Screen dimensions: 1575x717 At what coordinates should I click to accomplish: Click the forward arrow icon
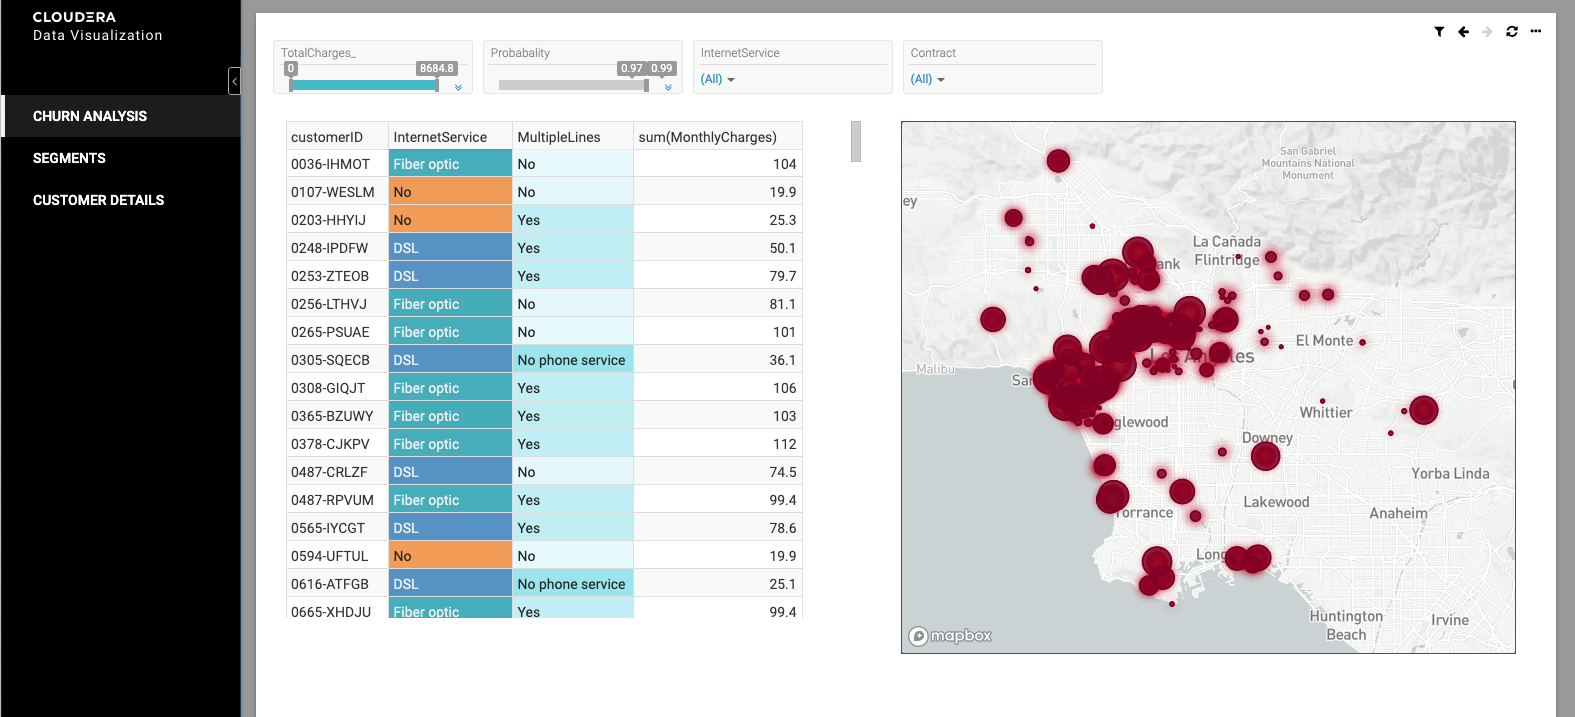[1487, 32]
